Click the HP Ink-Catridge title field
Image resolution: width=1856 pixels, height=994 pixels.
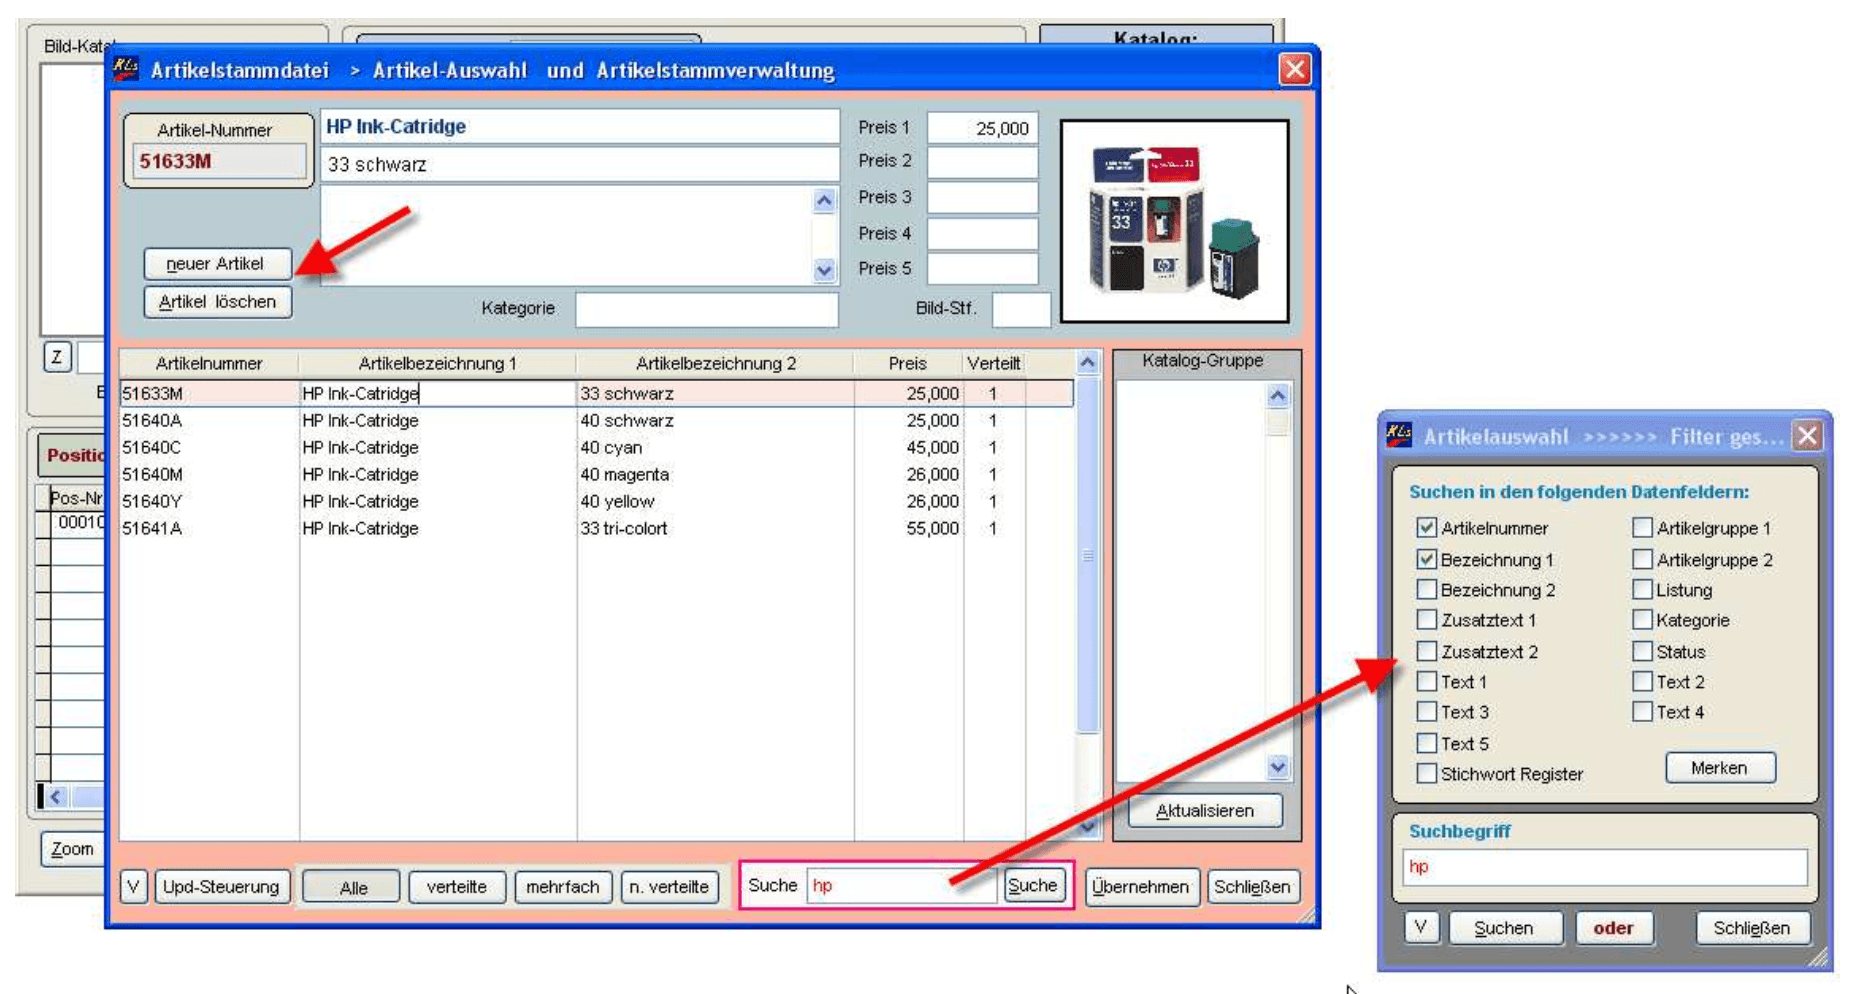(x=580, y=127)
